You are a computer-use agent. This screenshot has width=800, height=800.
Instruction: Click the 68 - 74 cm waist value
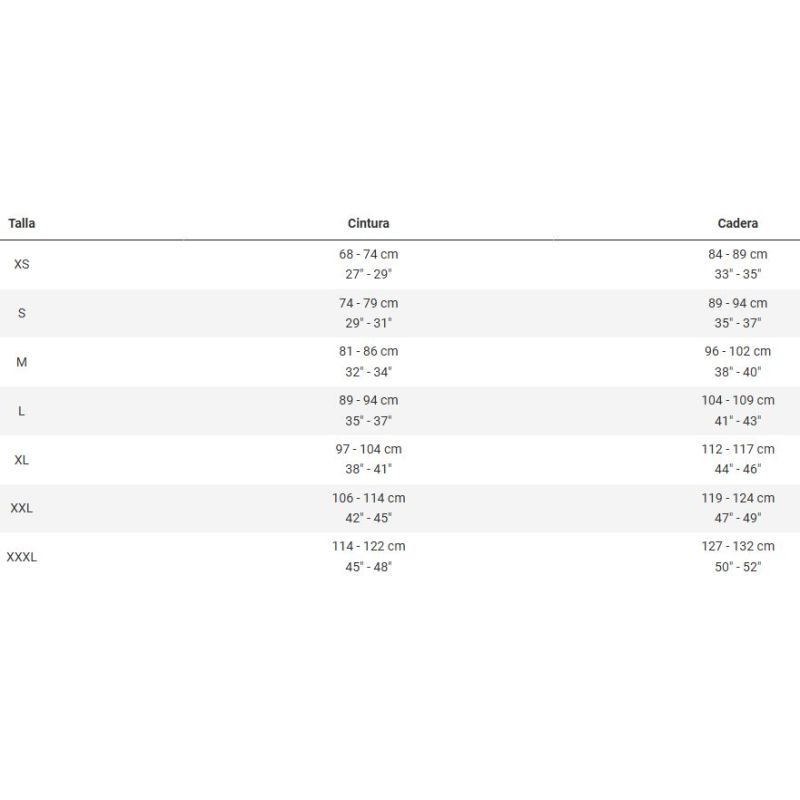pos(368,254)
